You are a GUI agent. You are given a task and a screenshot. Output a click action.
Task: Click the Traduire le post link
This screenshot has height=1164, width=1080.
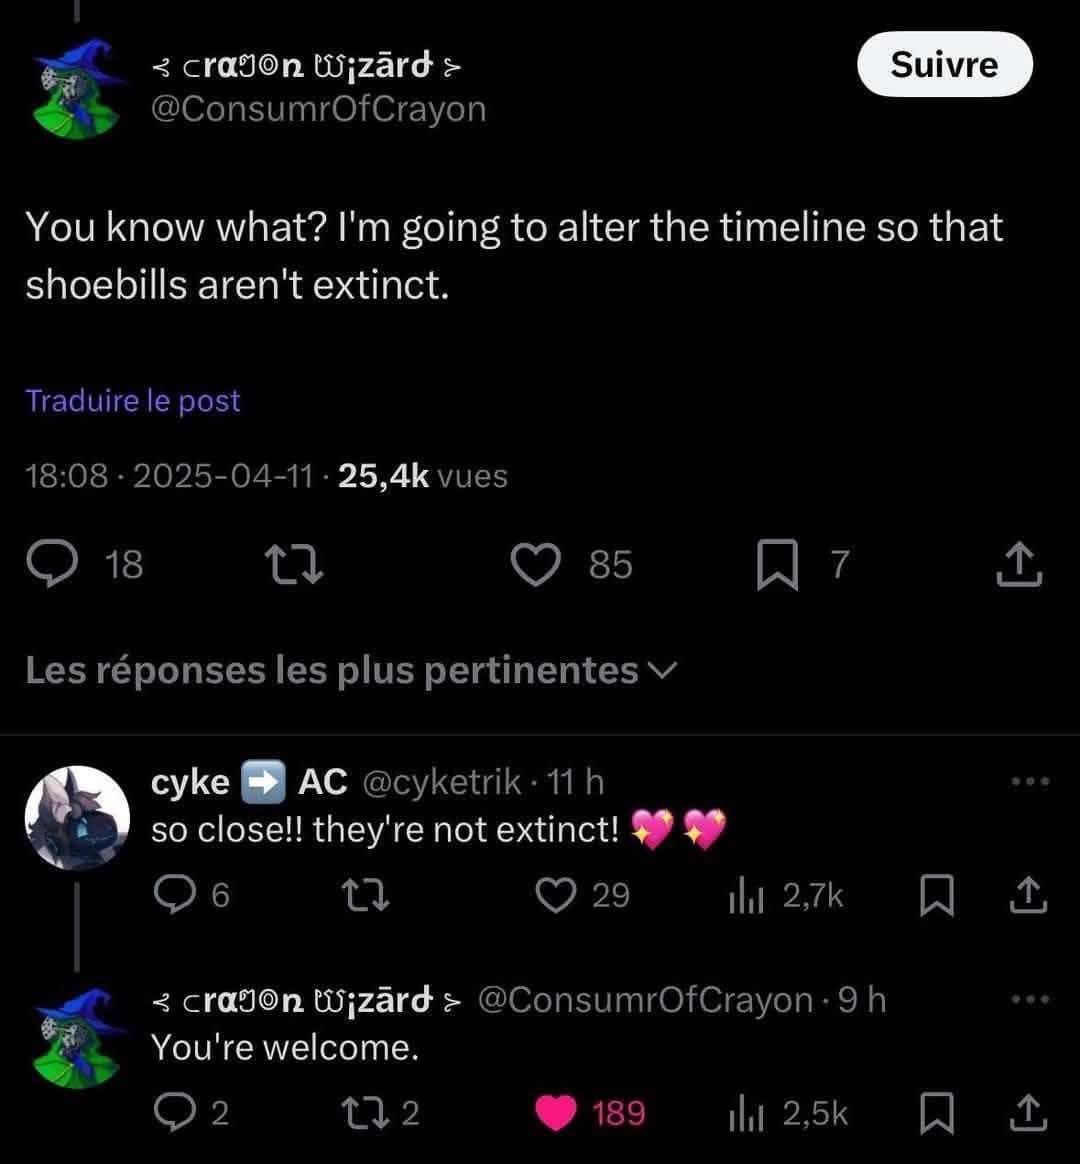133,401
